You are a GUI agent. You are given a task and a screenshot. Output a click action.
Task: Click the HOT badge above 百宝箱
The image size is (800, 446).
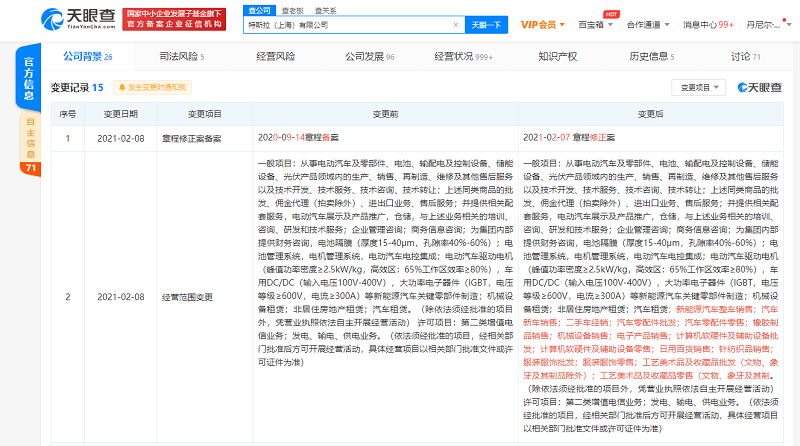coord(611,14)
